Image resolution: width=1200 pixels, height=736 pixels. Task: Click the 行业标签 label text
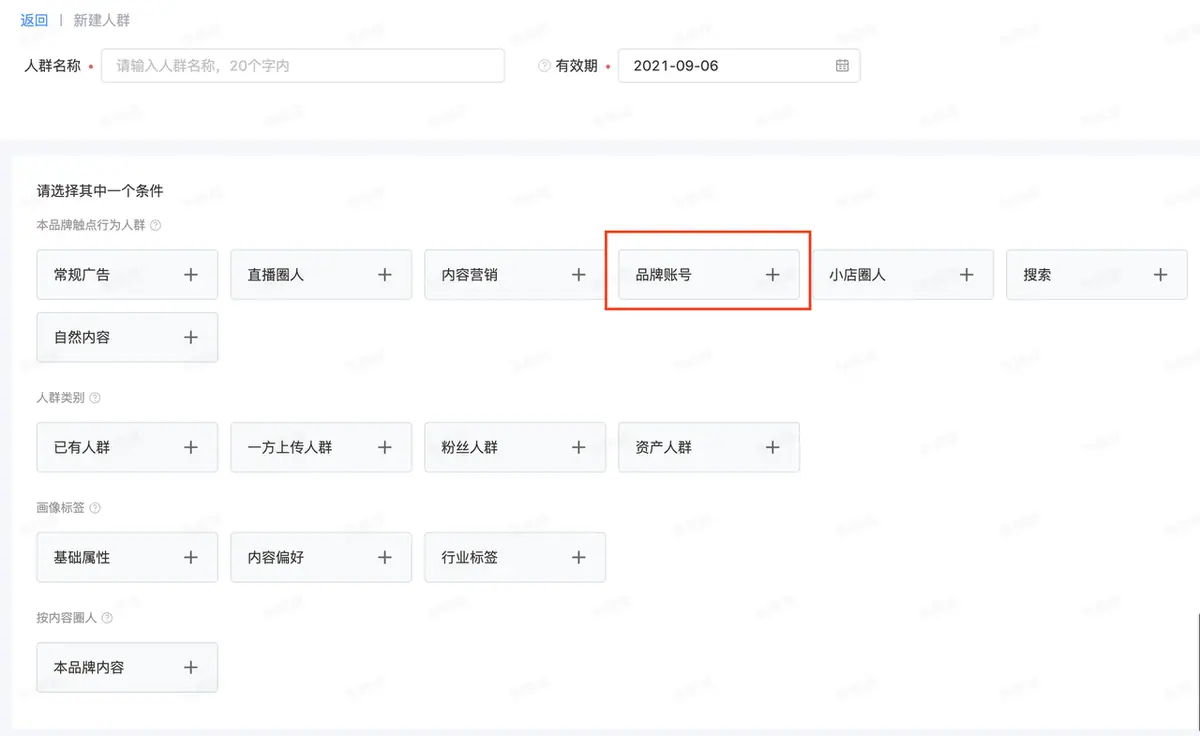coord(470,557)
